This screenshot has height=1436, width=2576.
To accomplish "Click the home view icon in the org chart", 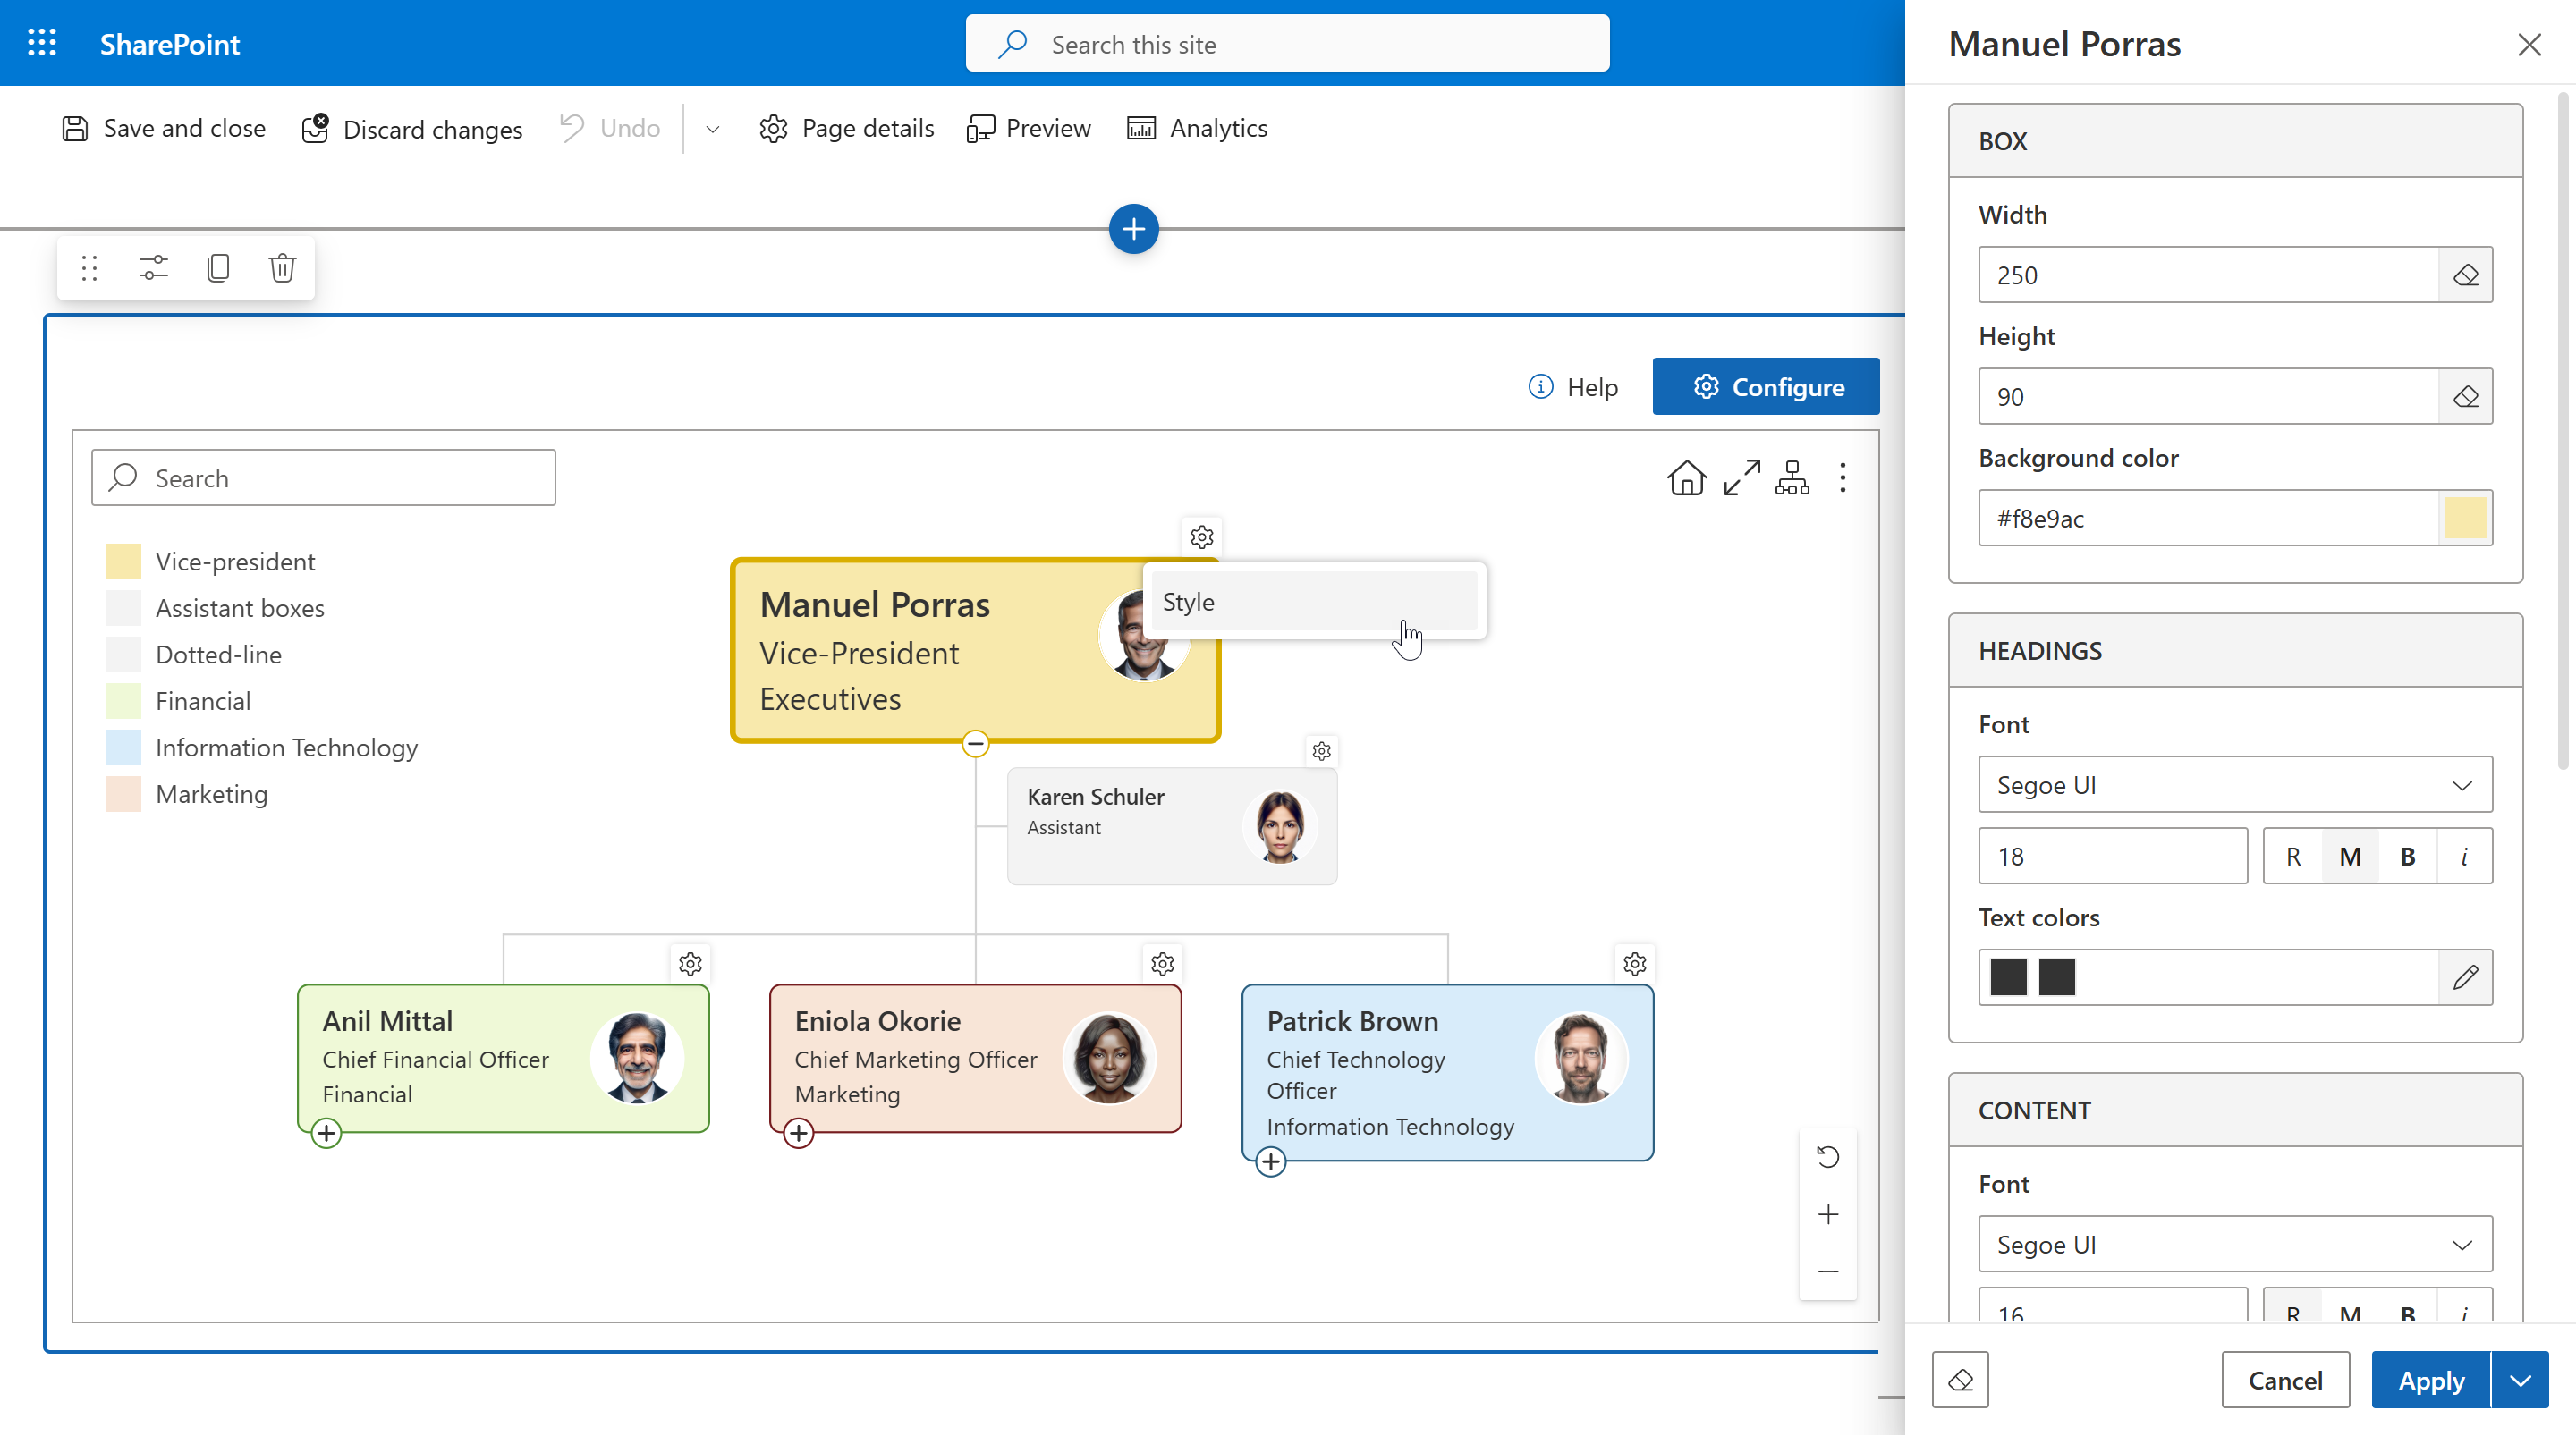I will [x=1686, y=477].
